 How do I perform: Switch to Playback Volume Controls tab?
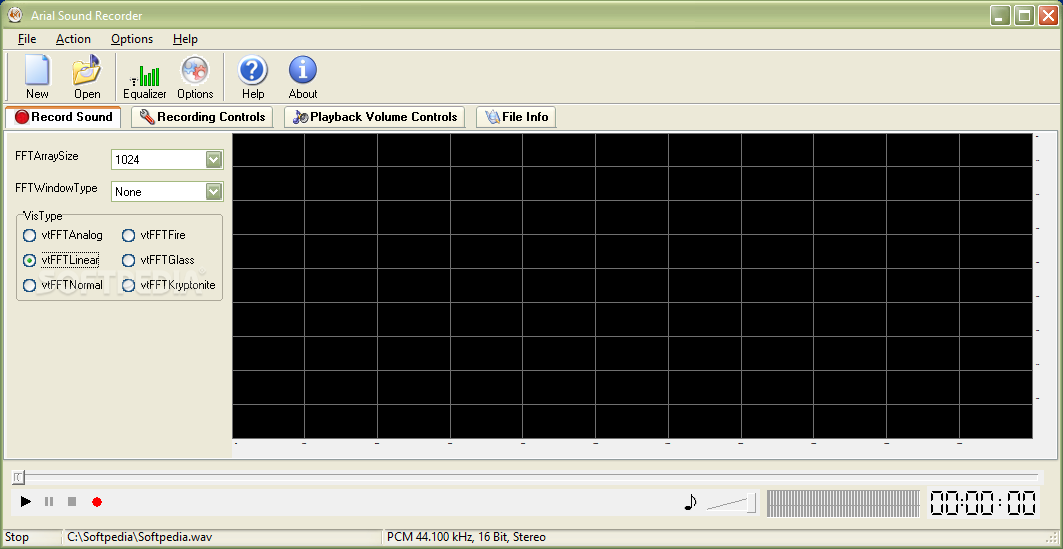coord(375,117)
